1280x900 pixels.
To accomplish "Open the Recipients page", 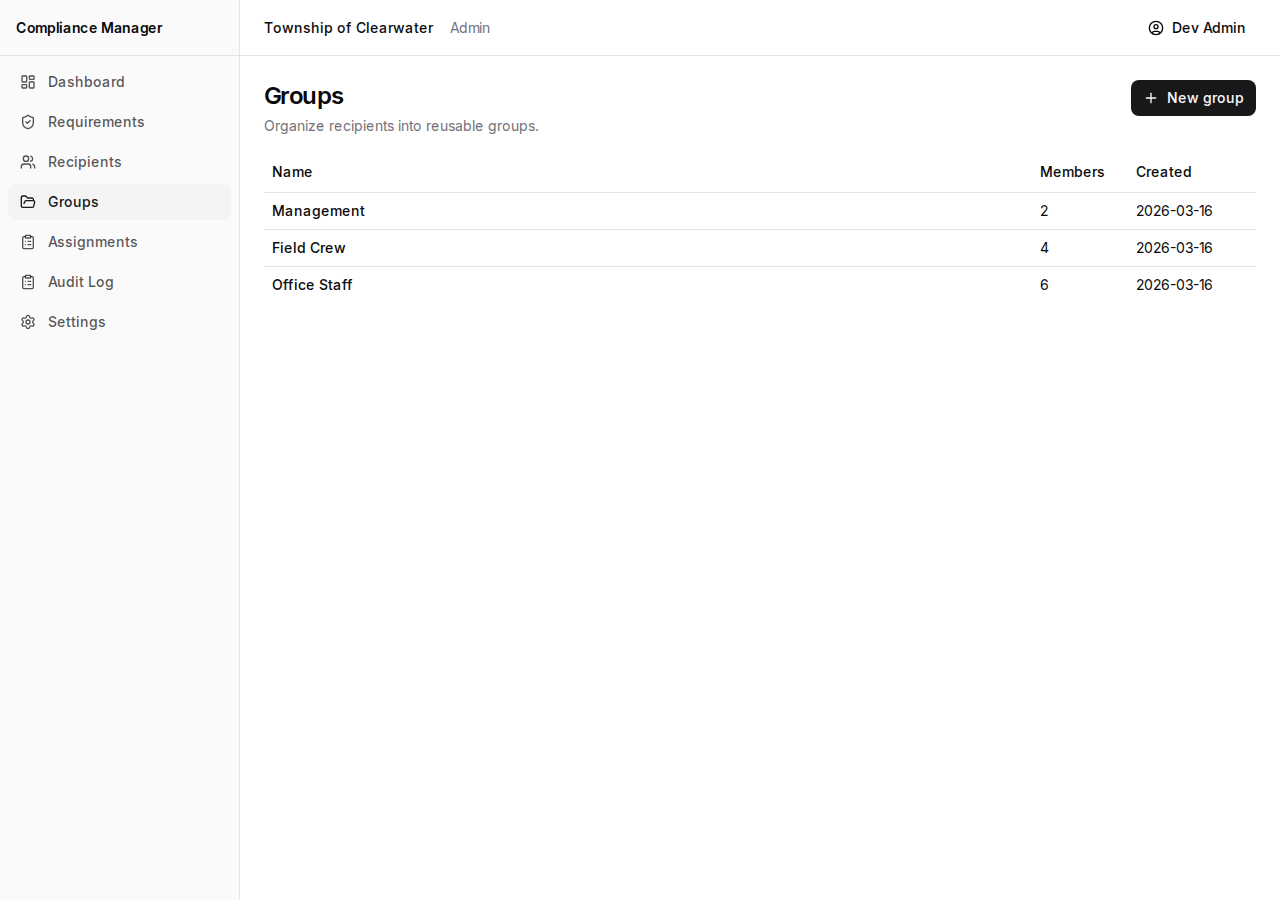I will coord(119,162).
